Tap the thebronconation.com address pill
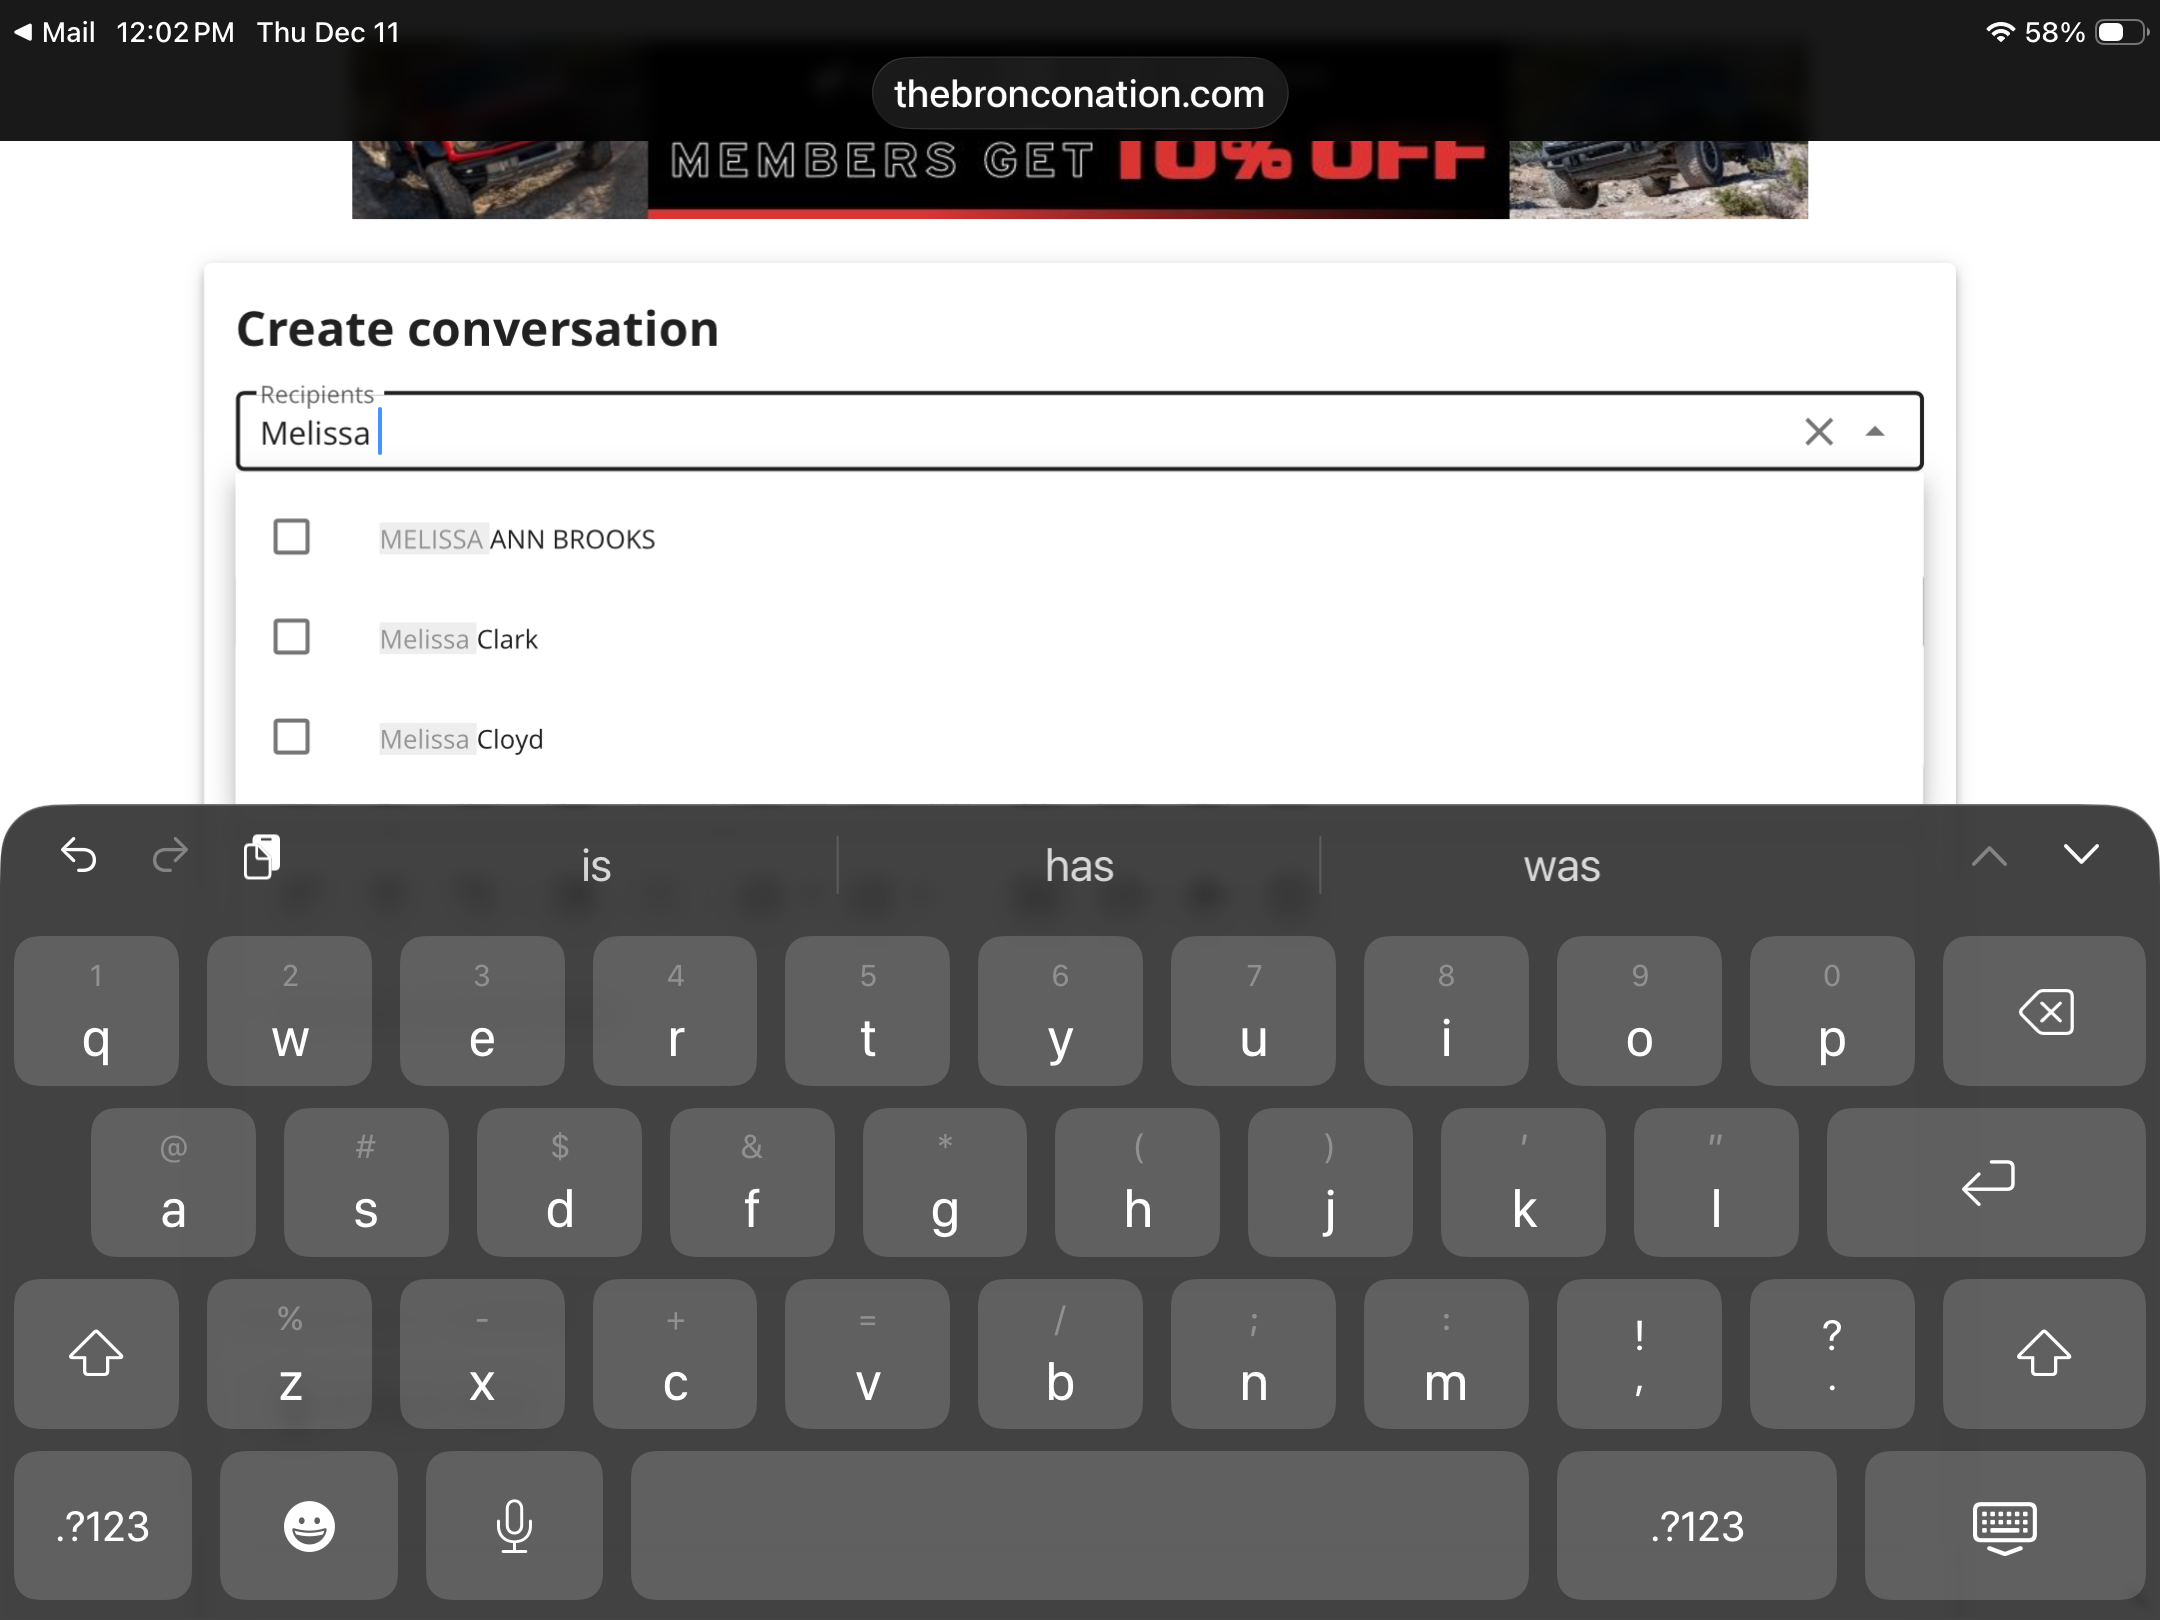Screen dimensions: 2160x1620 (1079, 94)
